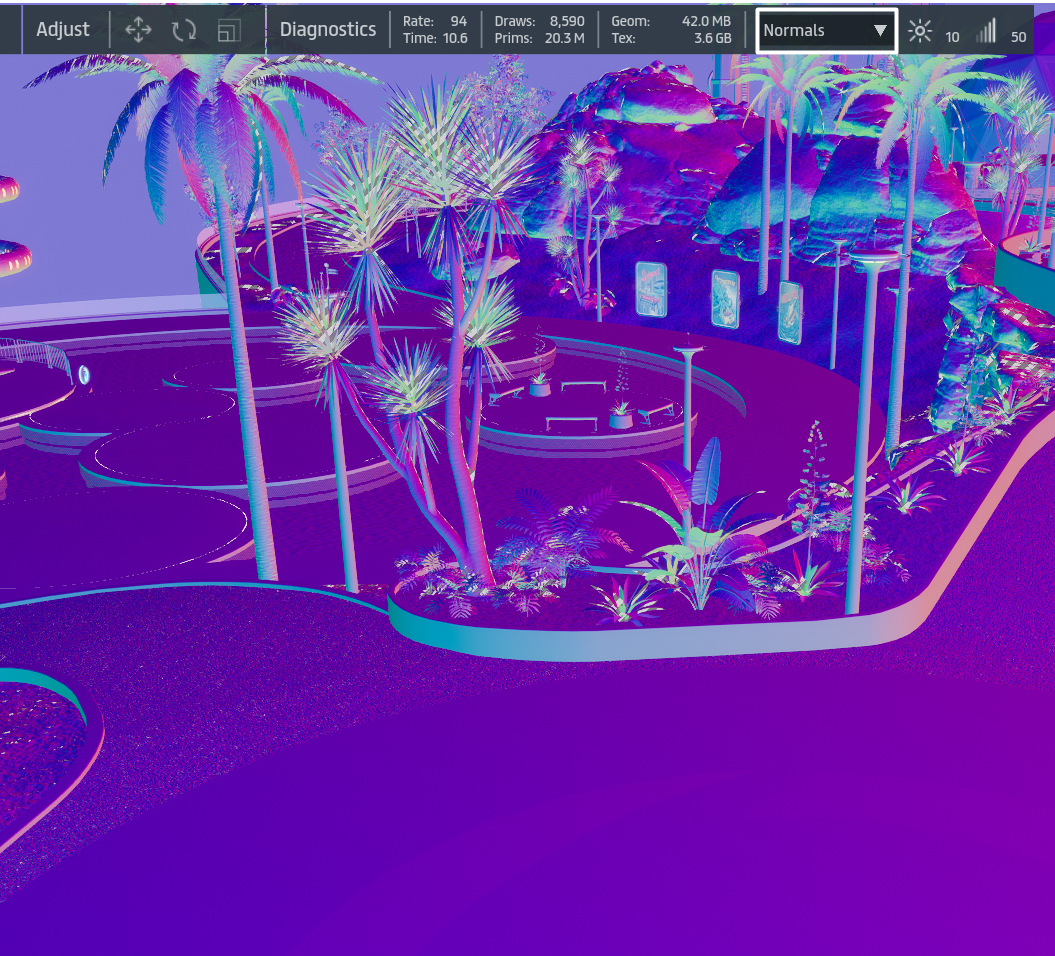This screenshot has width=1055, height=956.
Task: Open the Normals view mode dropdown
Action: click(826, 30)
